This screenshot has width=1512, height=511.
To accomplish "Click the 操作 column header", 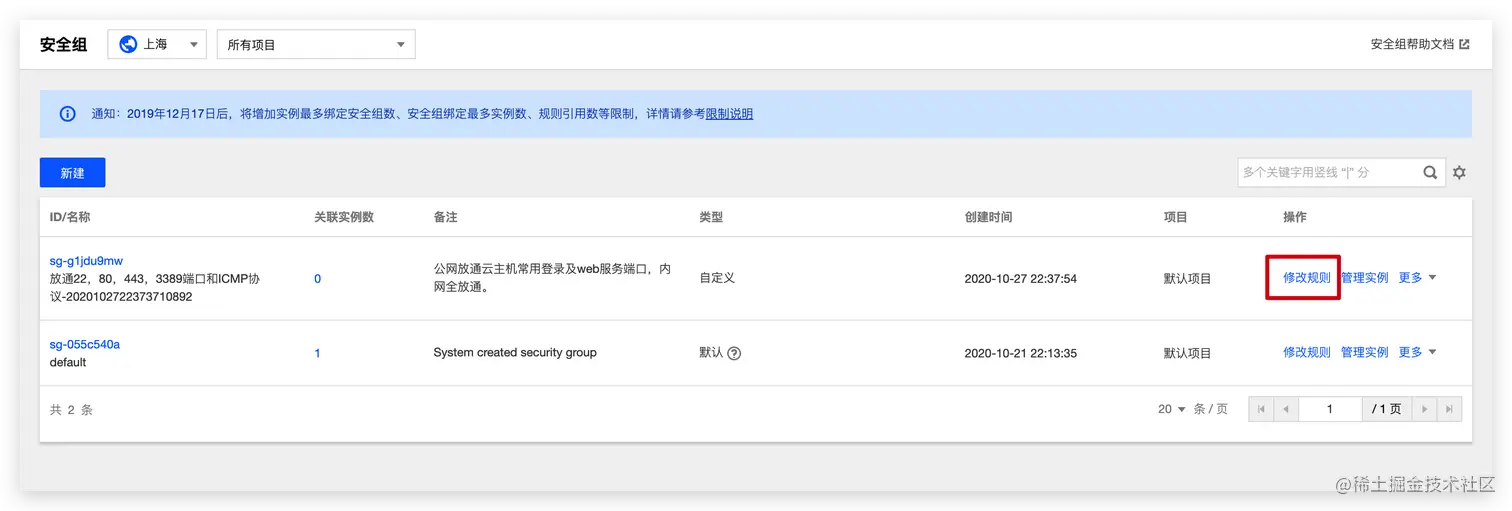I will point(1295,217).
